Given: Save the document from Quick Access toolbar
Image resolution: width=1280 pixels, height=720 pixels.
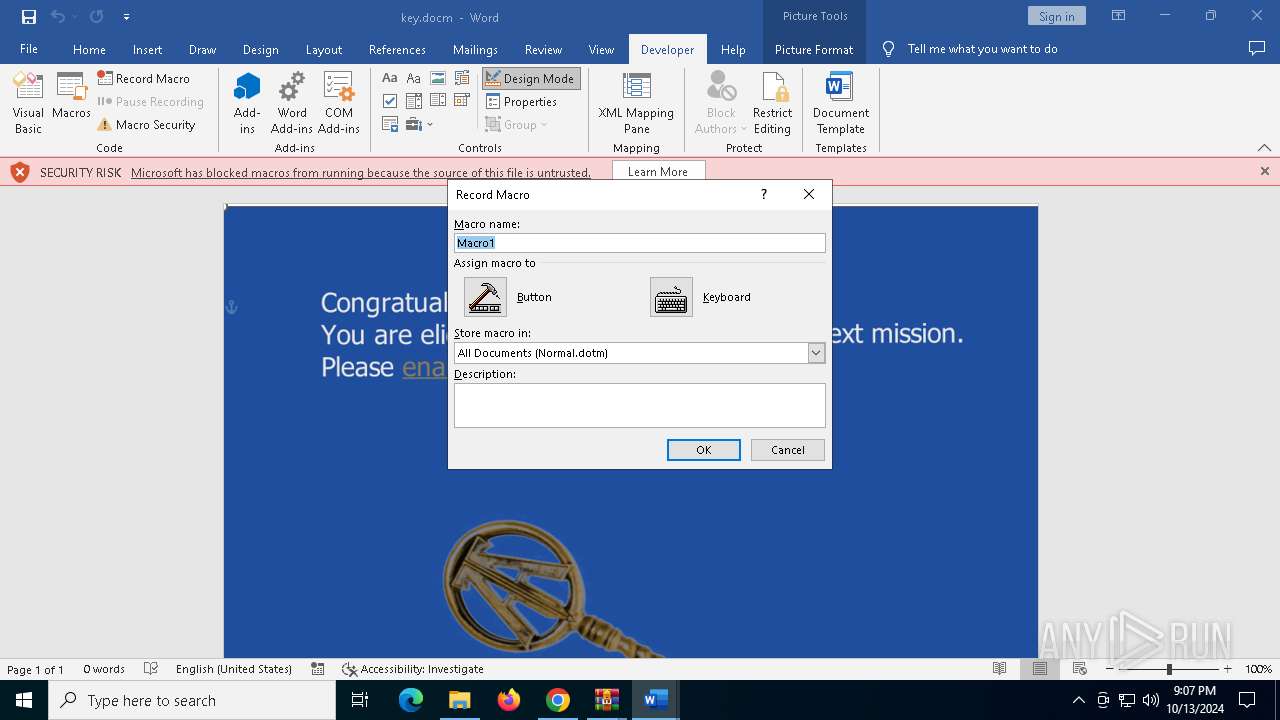Looking at the screenshot, I should point(29,16).
